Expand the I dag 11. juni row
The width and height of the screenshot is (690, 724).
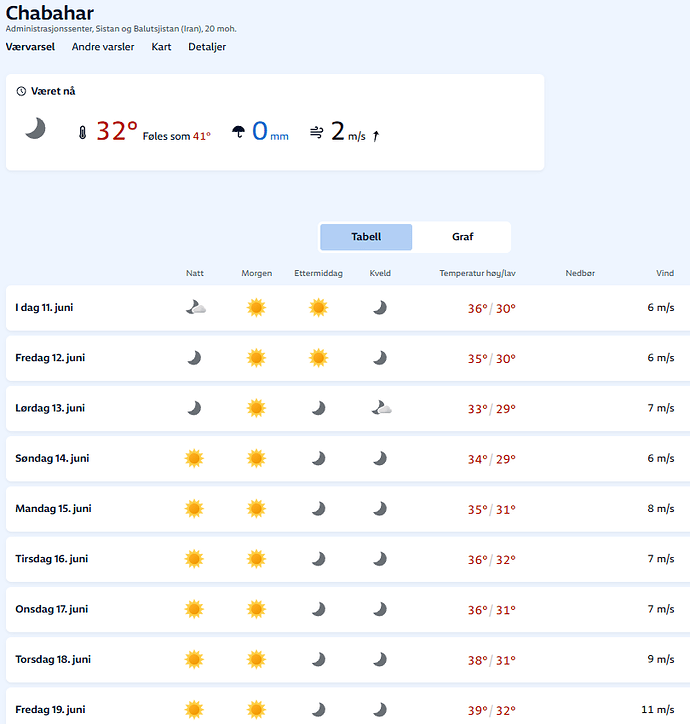click(x=348, y=308)
